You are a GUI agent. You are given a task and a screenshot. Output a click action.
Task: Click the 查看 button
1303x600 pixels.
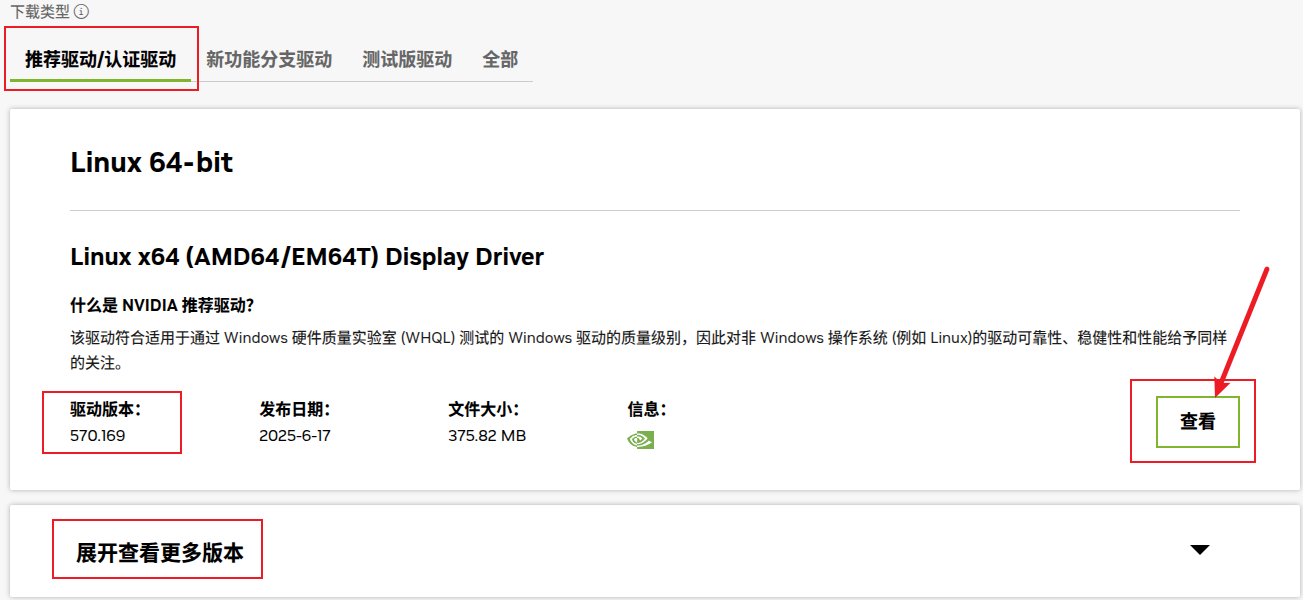pyautogui.click(x=1197, y=421)
